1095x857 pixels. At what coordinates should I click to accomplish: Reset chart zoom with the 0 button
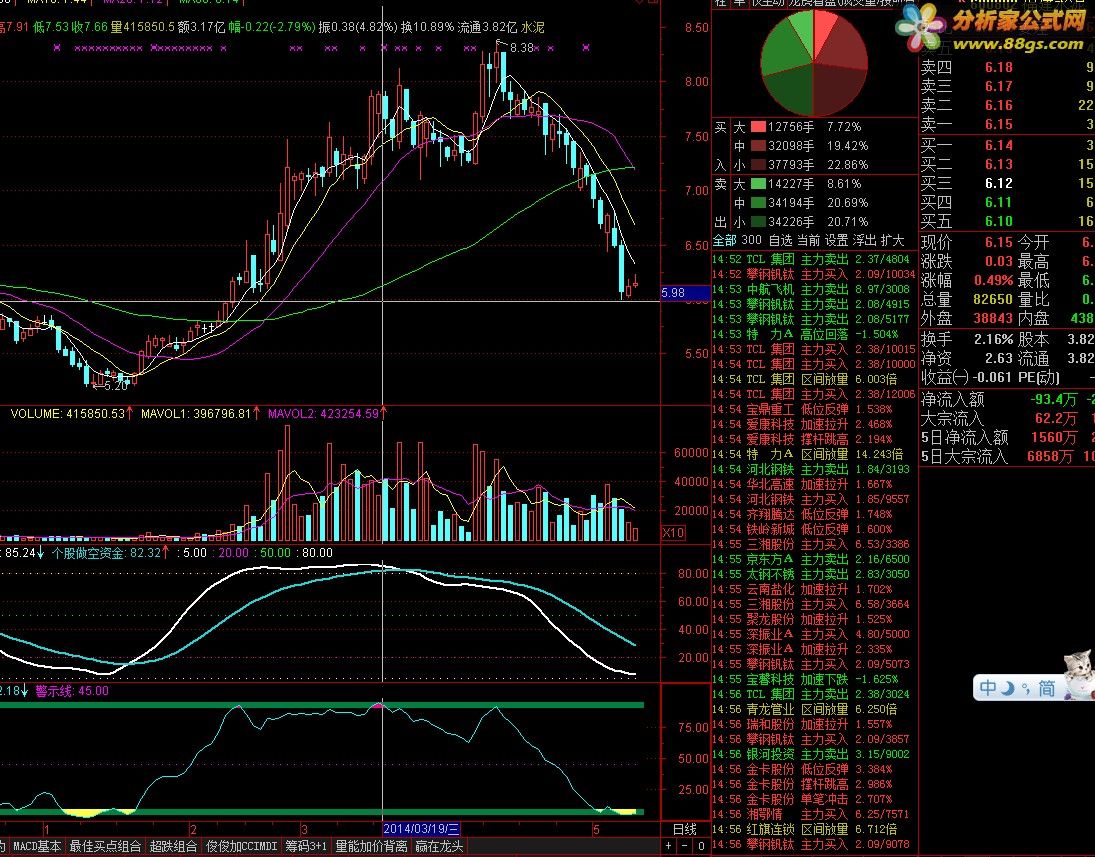pos(701,846)
